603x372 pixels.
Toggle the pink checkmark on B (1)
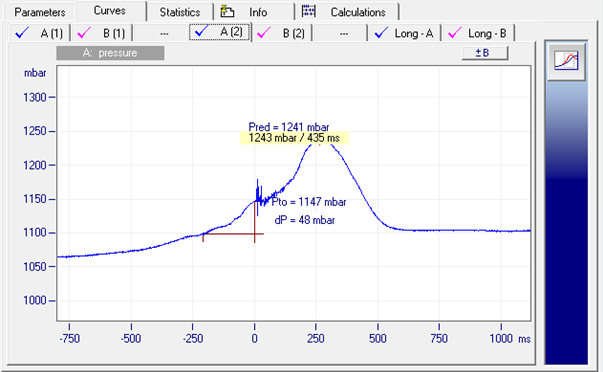(84, 33)
